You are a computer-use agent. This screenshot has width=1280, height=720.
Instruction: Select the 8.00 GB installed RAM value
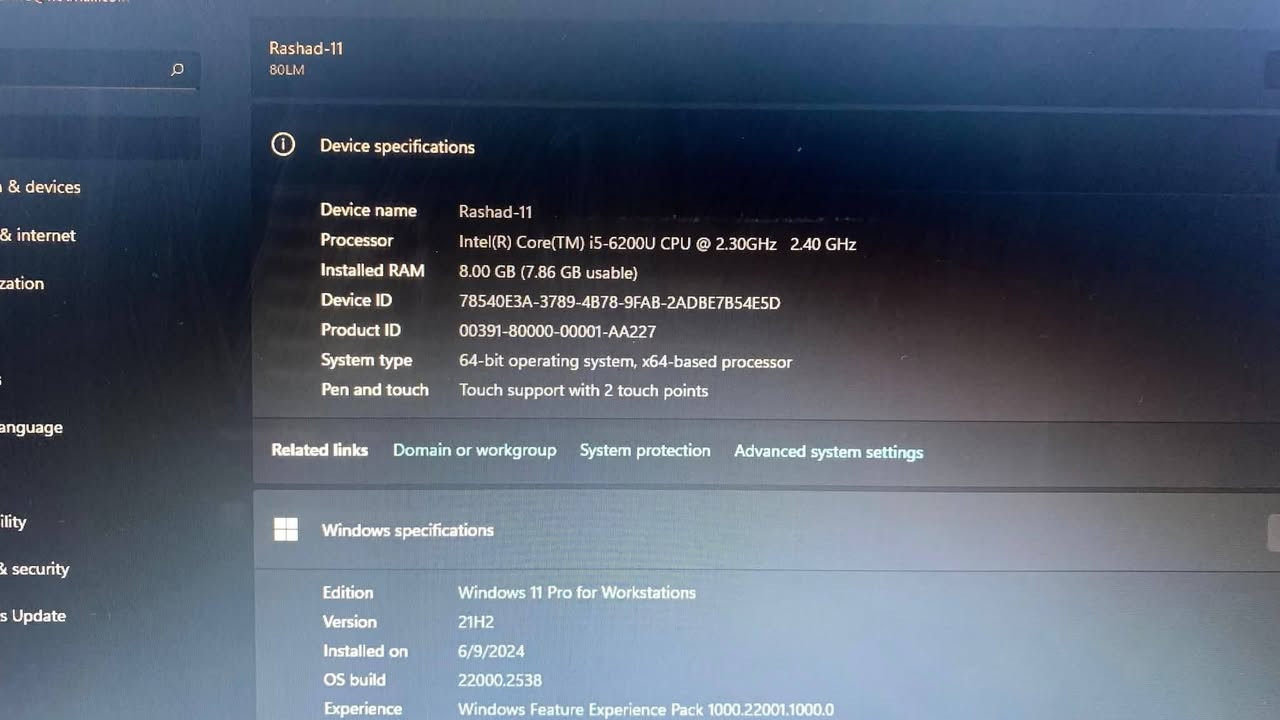(547, 272)
